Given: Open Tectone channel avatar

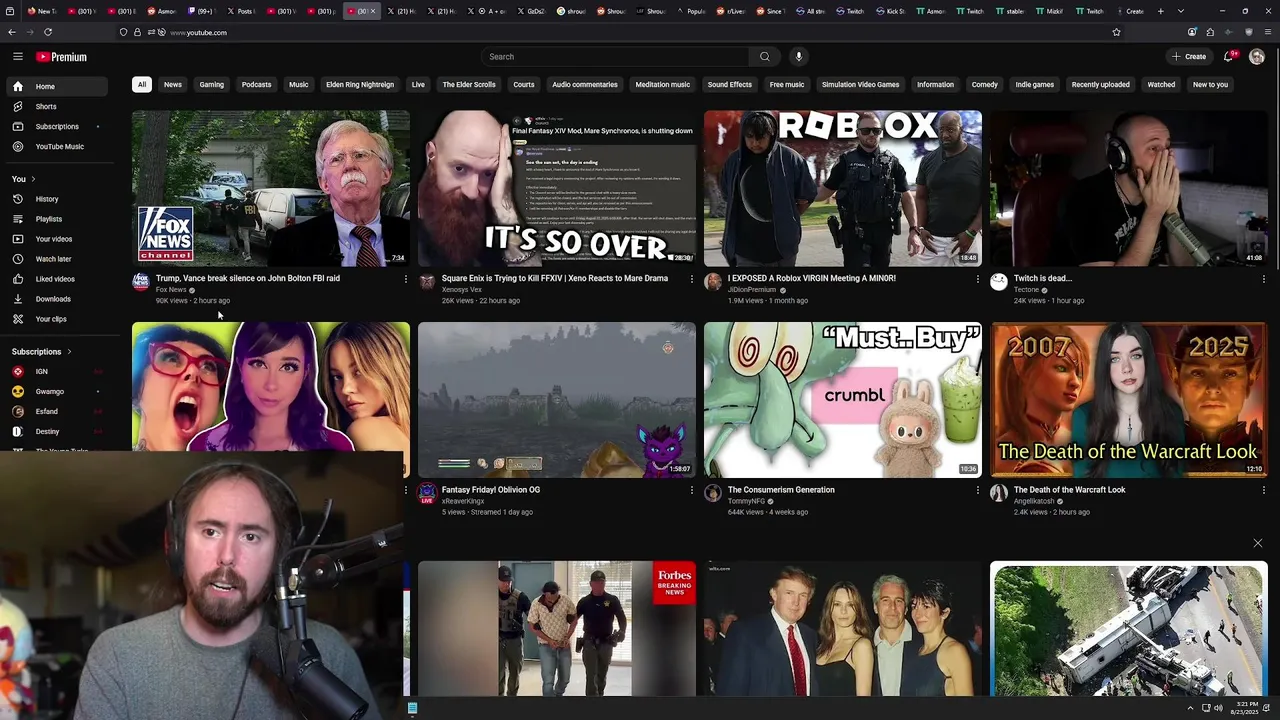Looking at the screenshot, I should click(x=999, y=282).
